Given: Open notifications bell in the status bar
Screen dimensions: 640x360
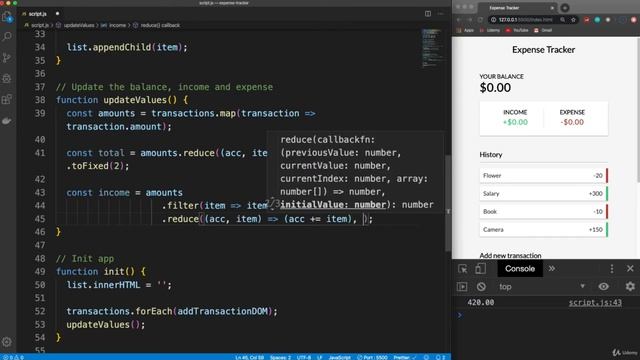Looking at the screenshot, I should point(440,357).
